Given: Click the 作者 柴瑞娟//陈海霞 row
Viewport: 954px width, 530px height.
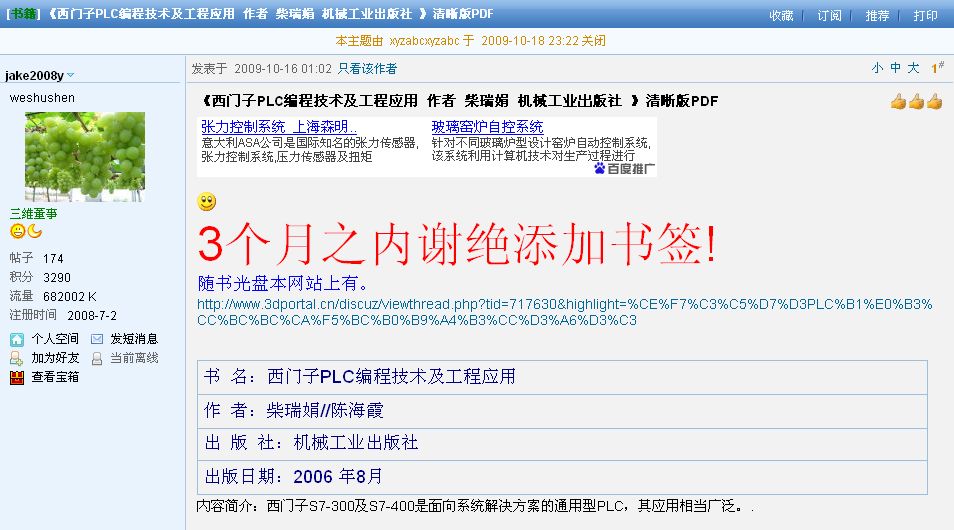Looking at the screenshot, I should coord(562,410).
